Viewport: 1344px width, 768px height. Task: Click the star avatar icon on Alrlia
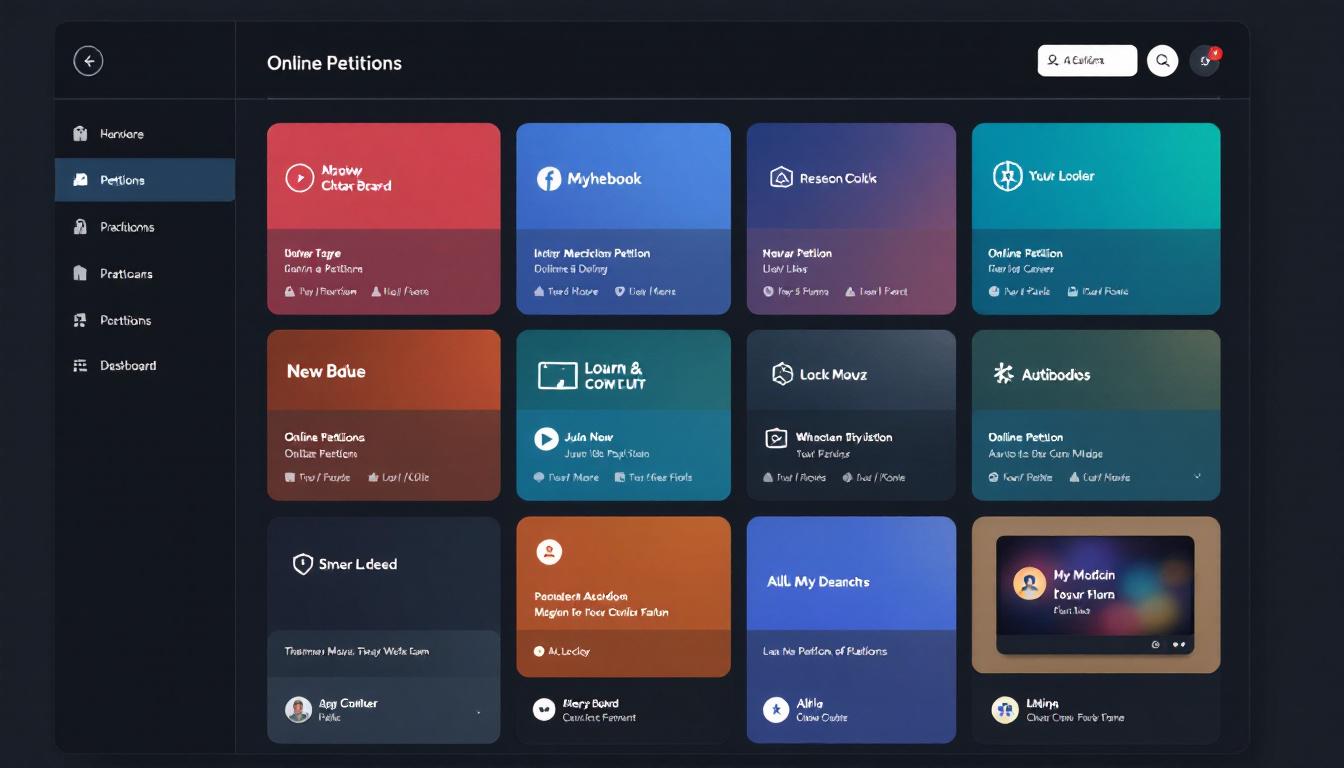pyautogui.click(x=775, y=709)
